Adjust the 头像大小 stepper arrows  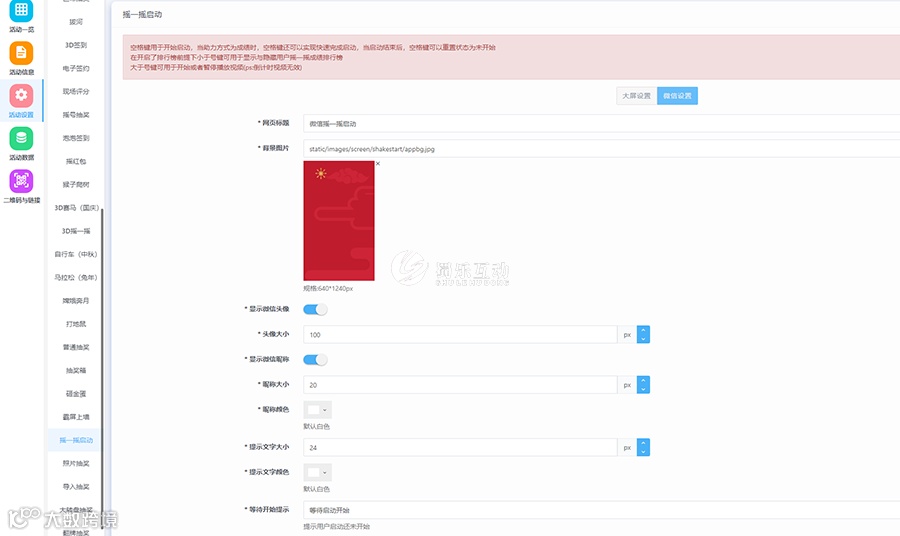pos(643,335)
